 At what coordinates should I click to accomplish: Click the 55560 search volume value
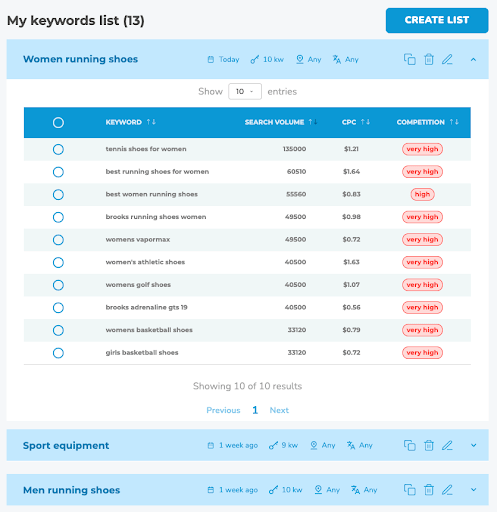pos(296,194)
